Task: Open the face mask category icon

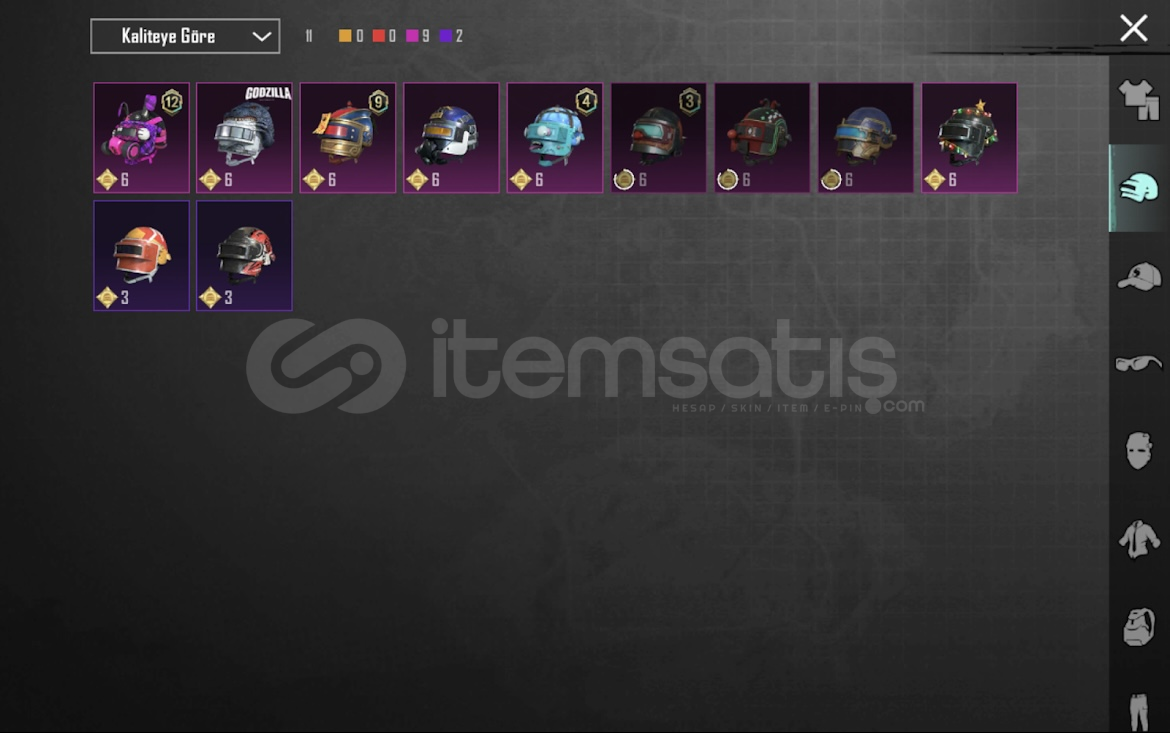Action: 1139,450
